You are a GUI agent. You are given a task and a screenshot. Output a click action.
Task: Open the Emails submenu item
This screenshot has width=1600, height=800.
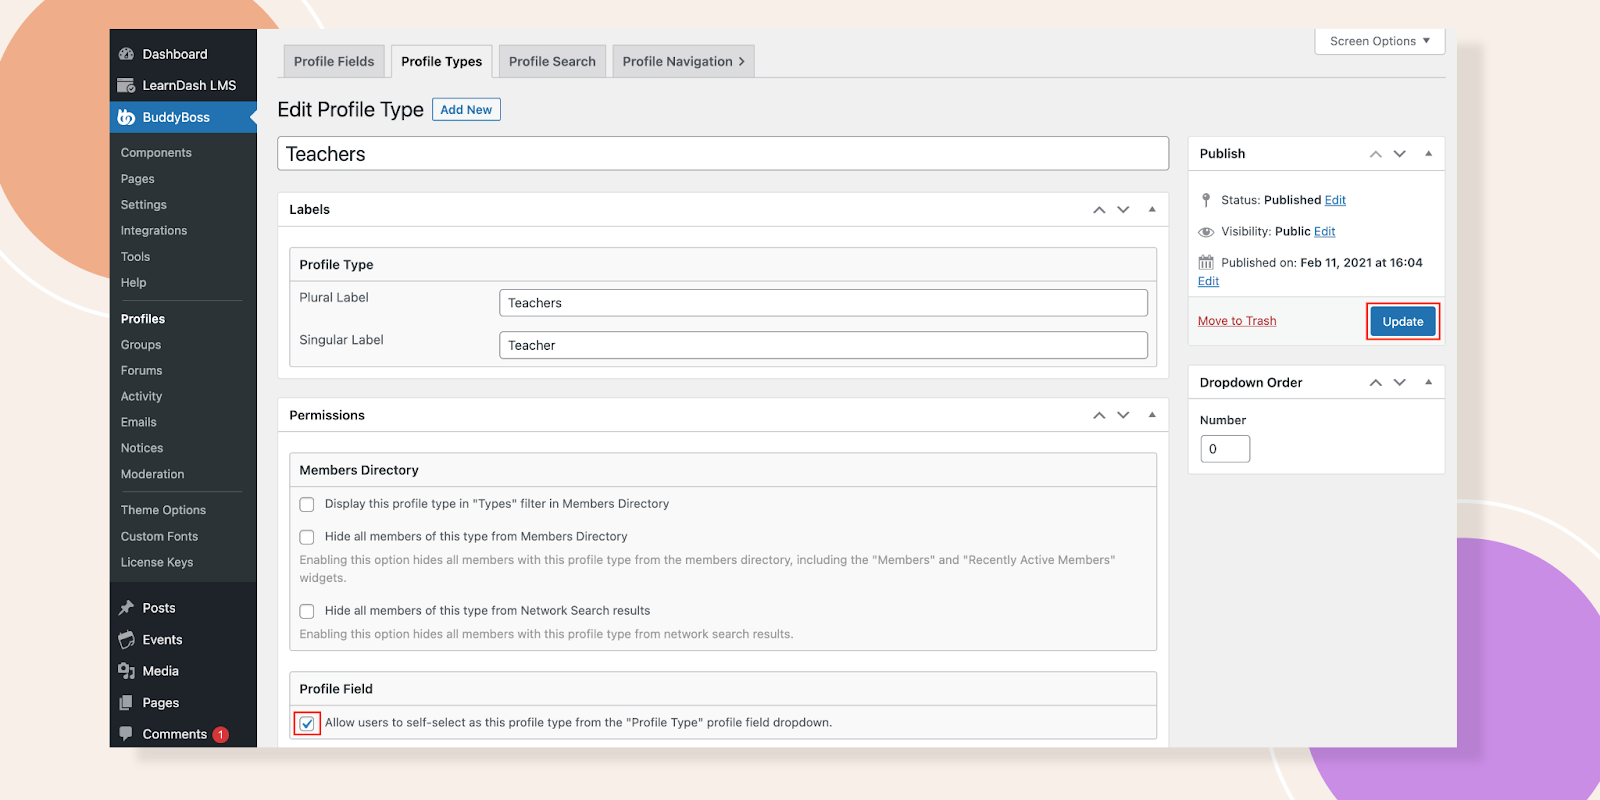click(139, 423)
